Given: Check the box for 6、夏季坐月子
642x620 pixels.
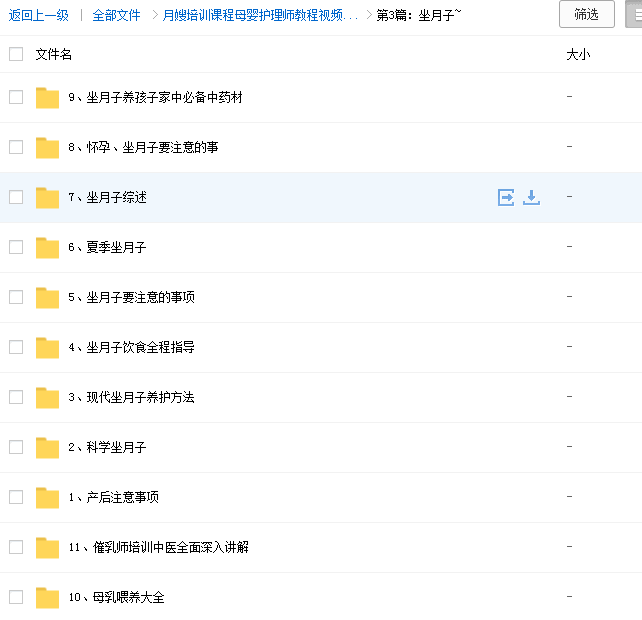Looking at the screenshot, I should [x=16, y=247].
